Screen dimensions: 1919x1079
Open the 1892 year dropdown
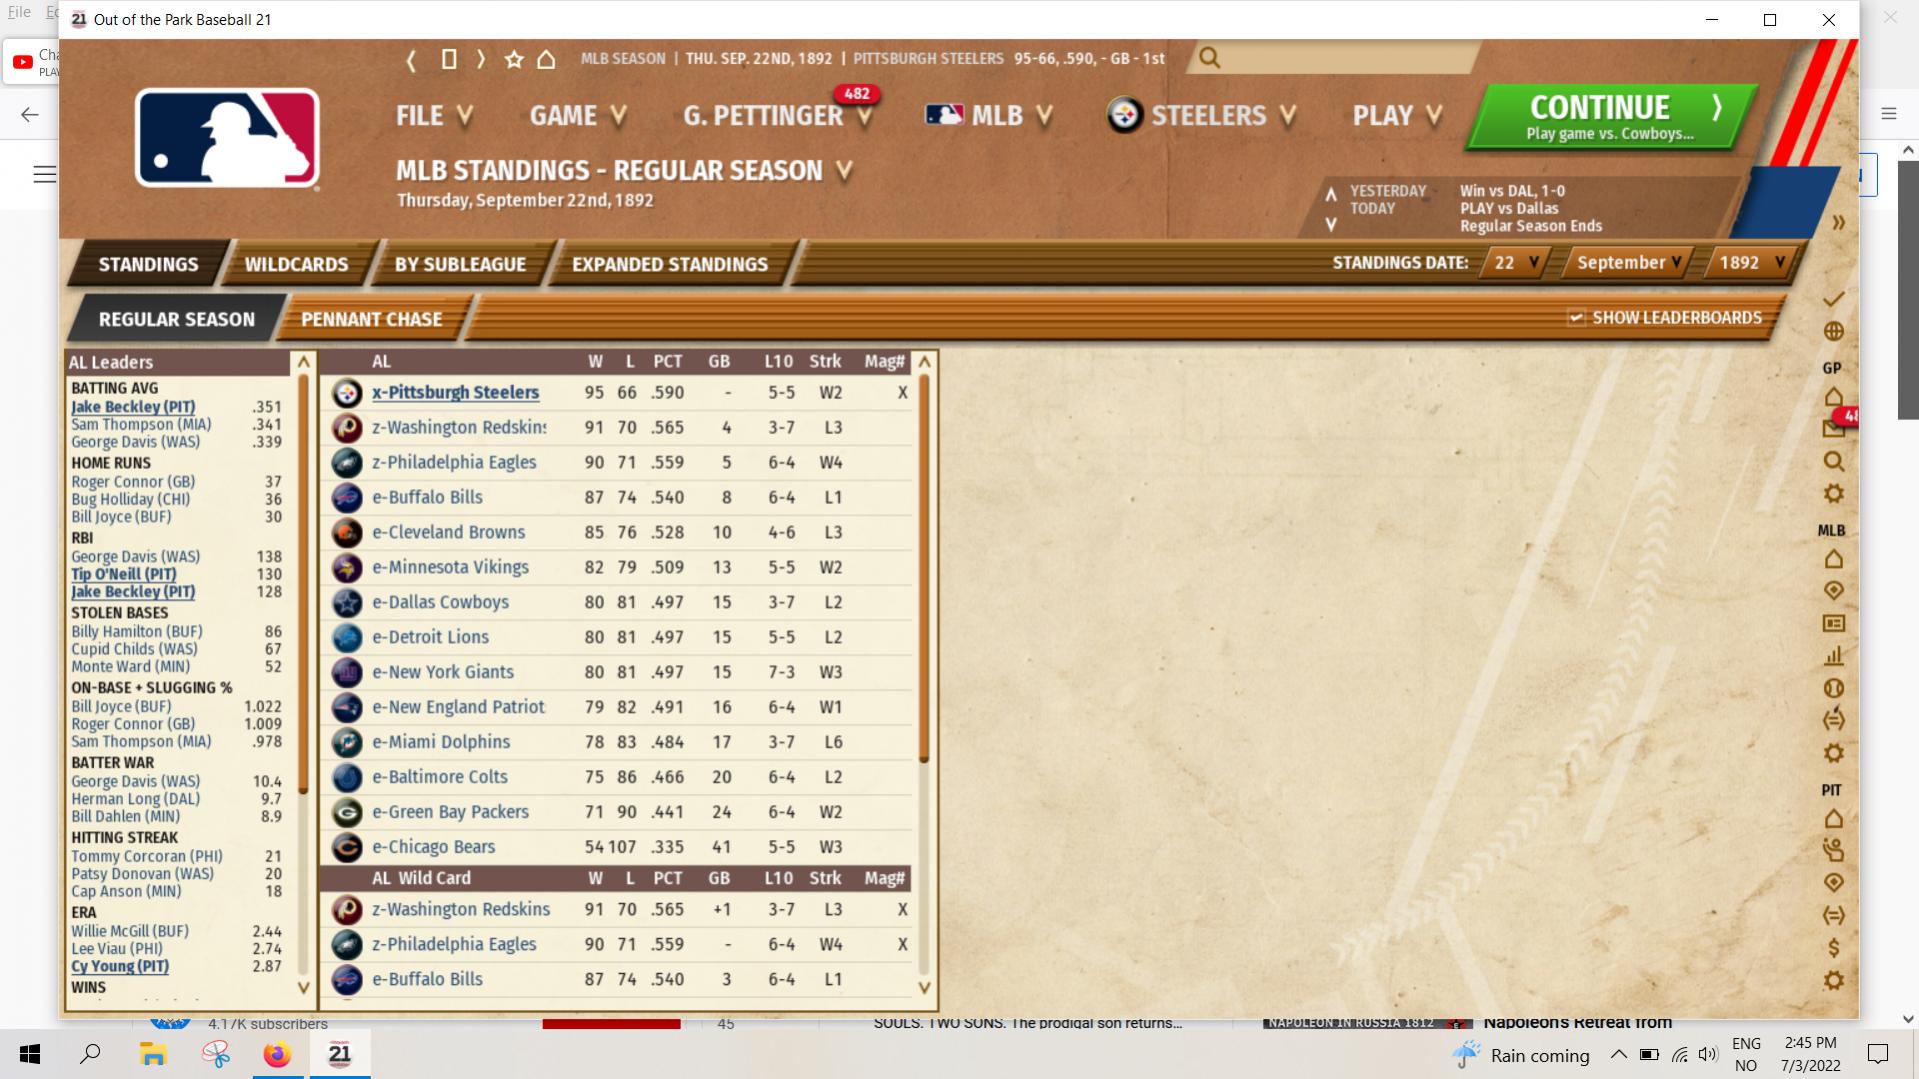(1751, 263)
